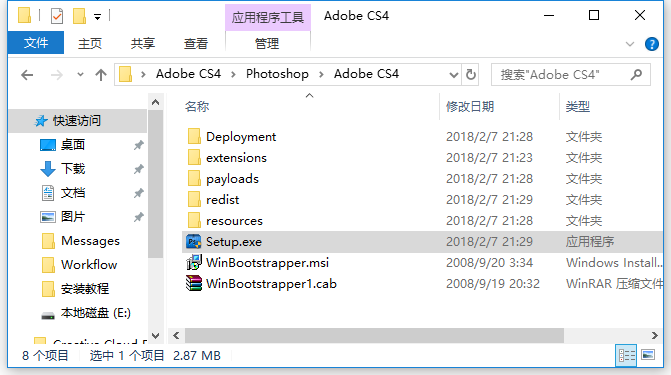
Task: Expand the address bar history dropdown
Action: [x=454, y=75]
